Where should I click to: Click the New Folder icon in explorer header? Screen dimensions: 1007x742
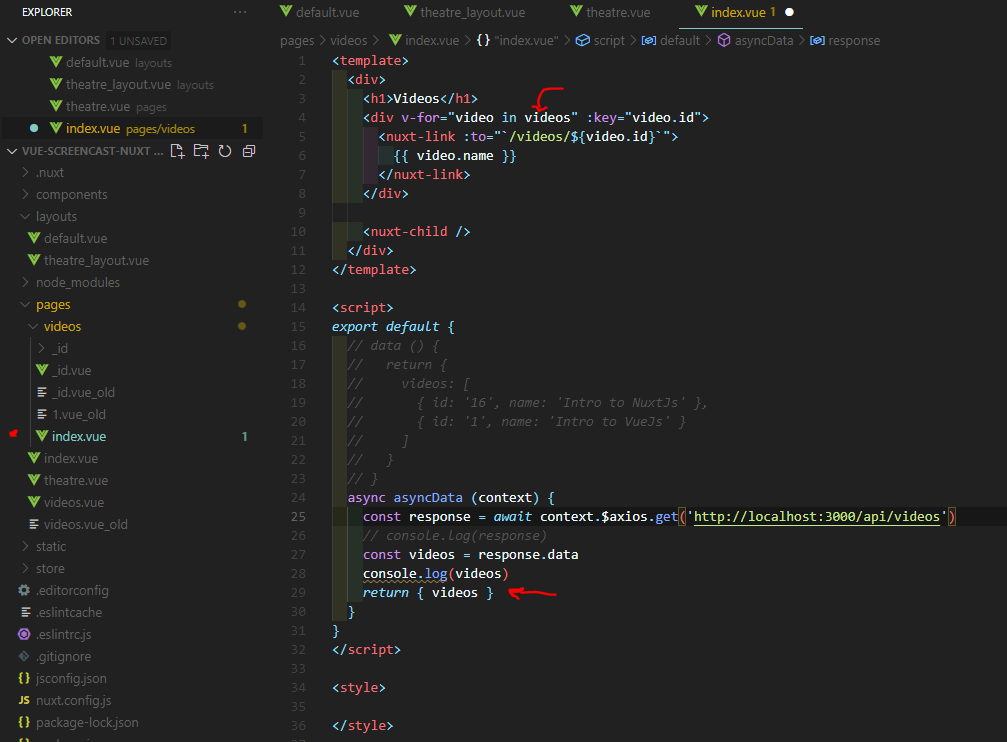[201, 151]
